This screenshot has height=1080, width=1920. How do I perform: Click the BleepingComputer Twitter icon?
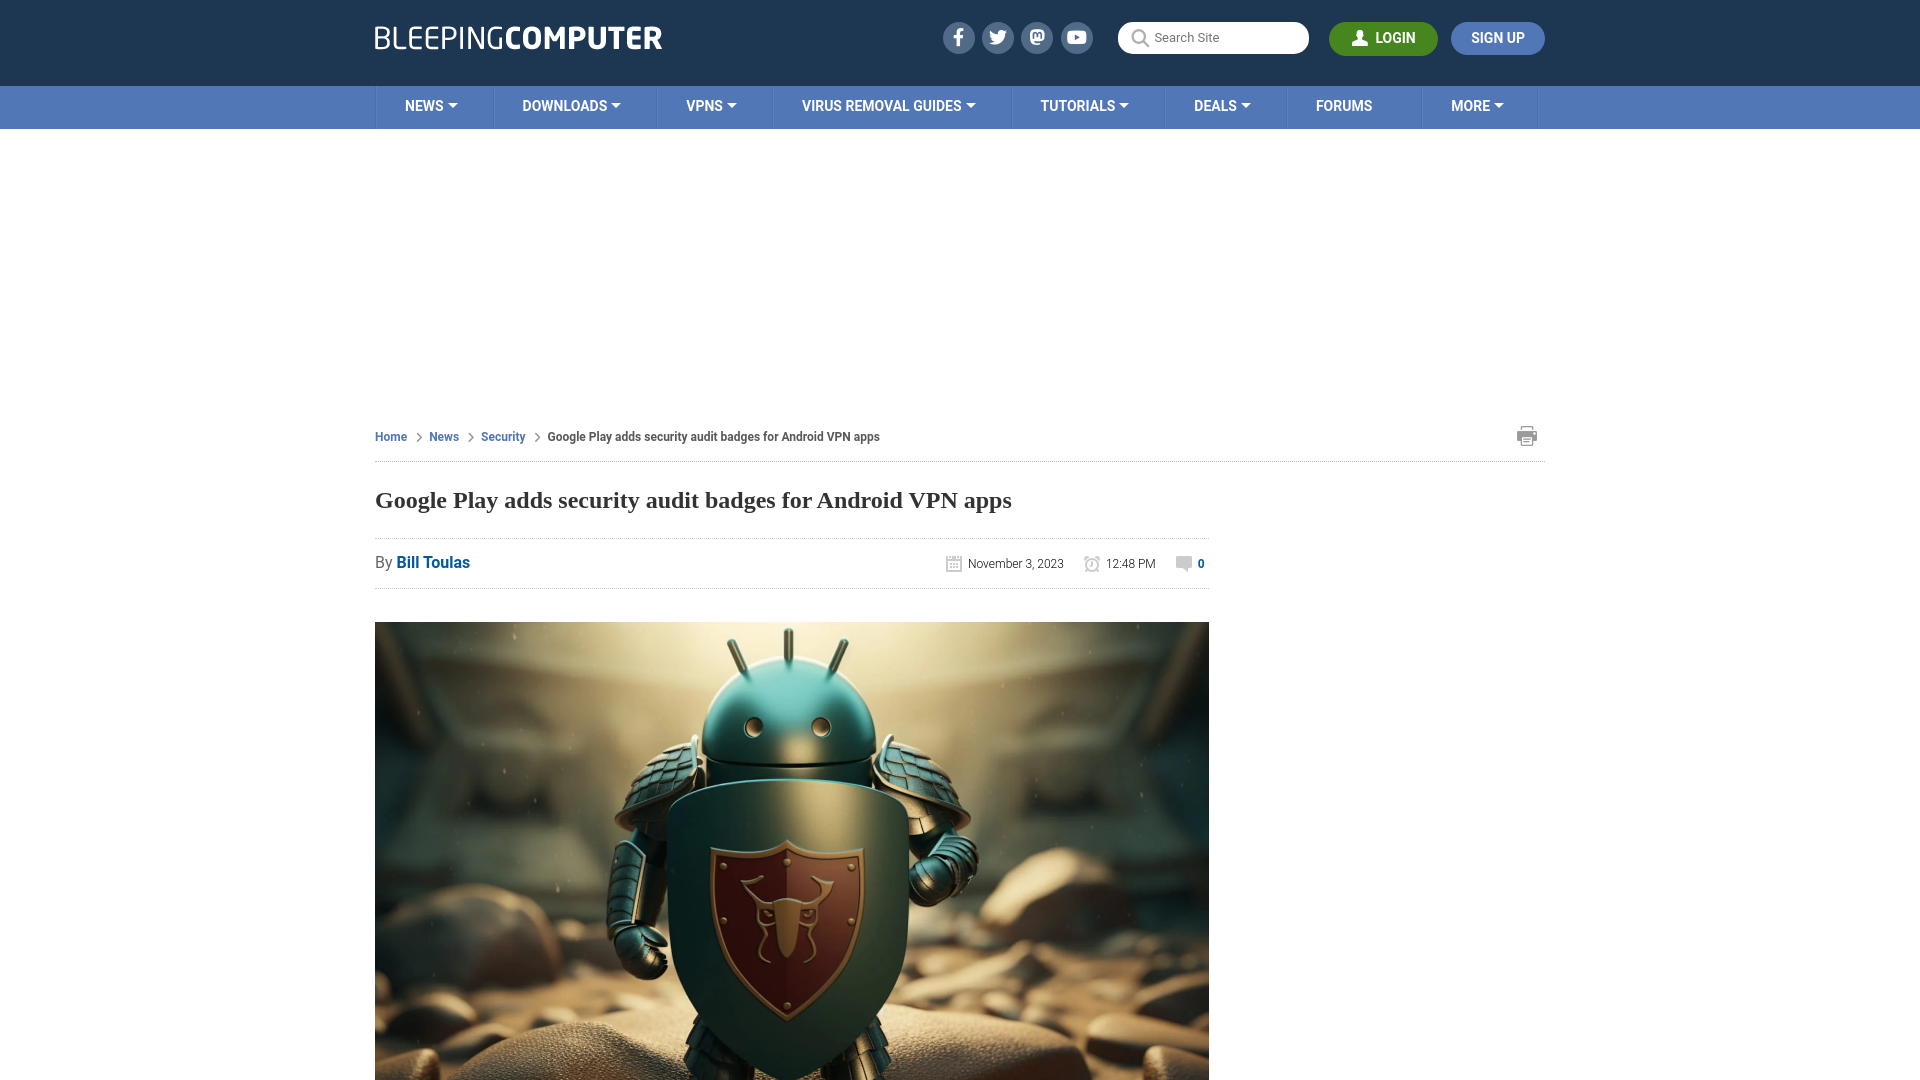997,37
